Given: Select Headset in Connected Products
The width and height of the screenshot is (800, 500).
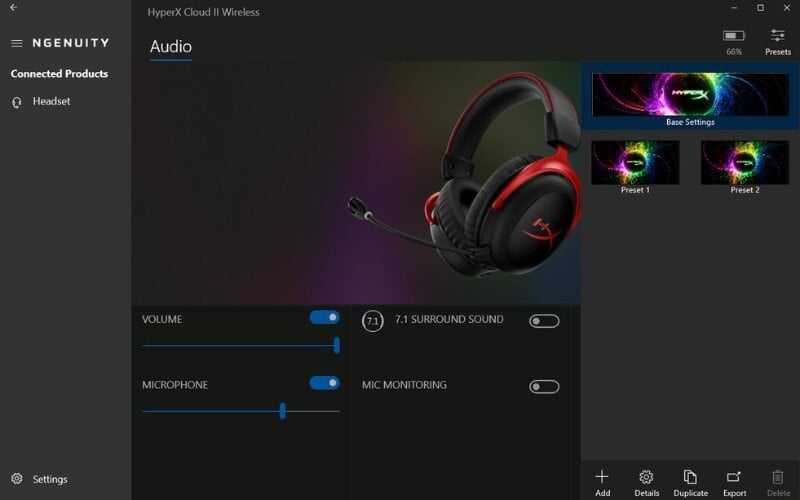Looking at the screenshot, I should click(50, 101).
